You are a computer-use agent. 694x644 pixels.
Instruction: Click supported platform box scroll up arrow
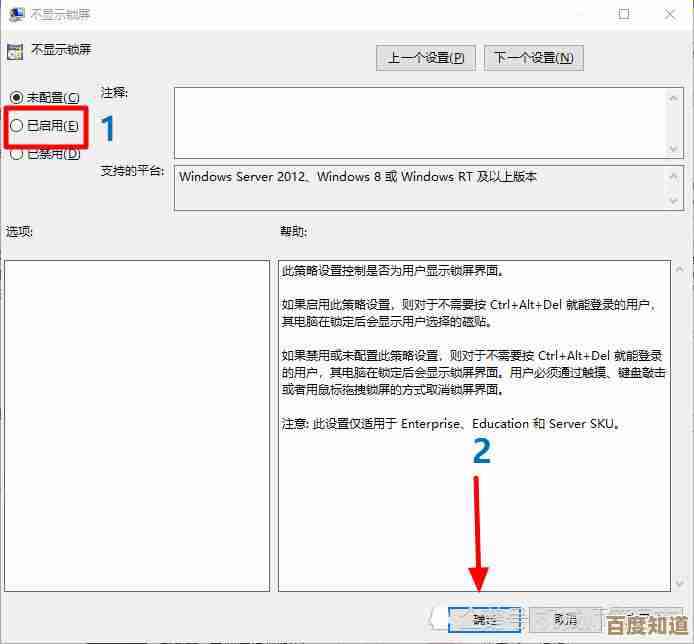(674, 176)
